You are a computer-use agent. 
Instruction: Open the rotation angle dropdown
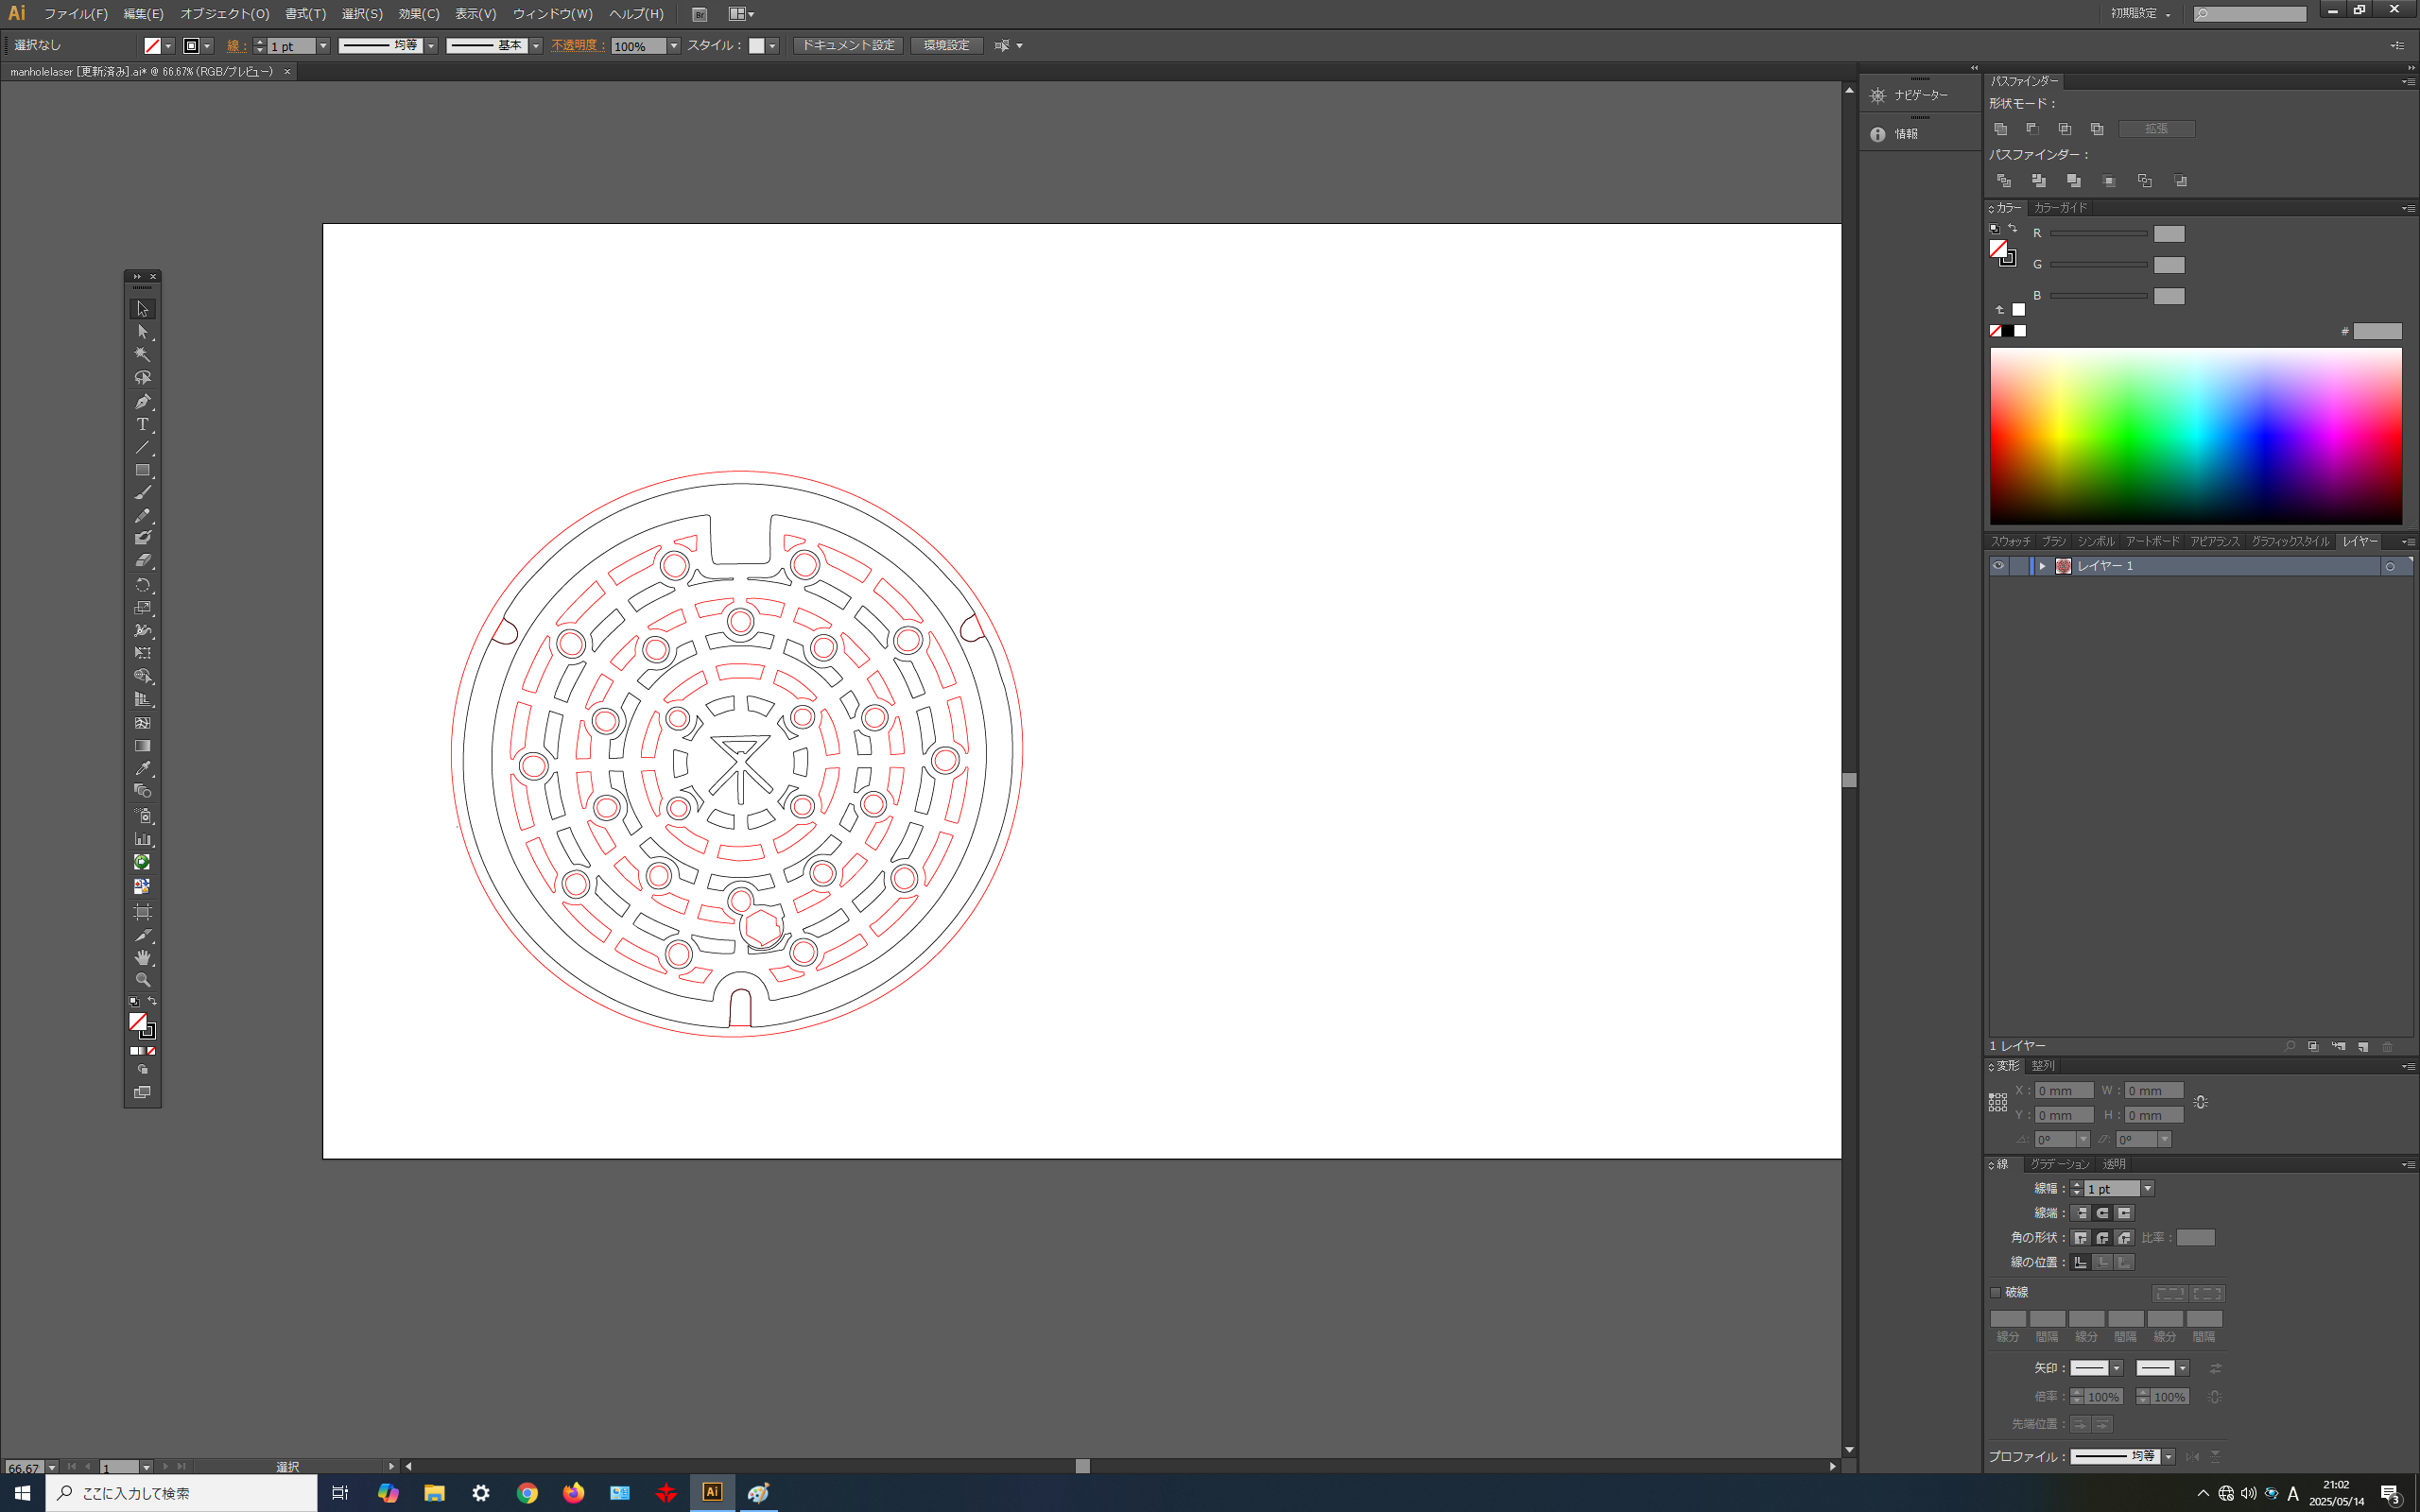coord(2083,1140)
